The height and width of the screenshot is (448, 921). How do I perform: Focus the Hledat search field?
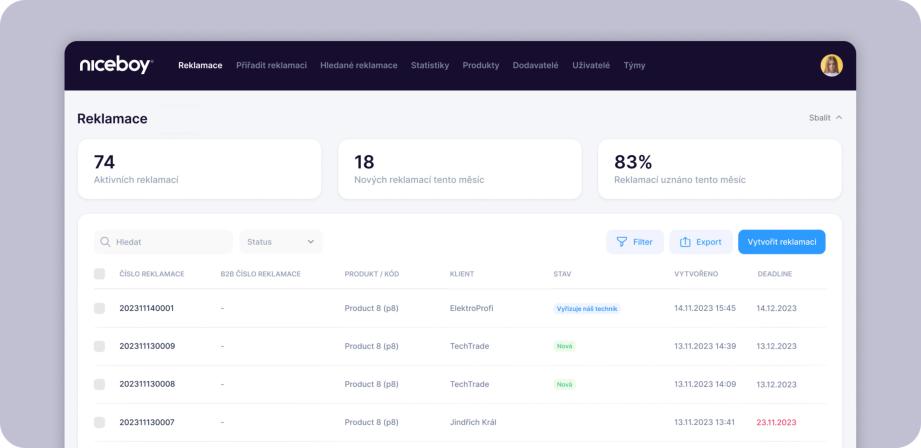[x=164, y=242]
